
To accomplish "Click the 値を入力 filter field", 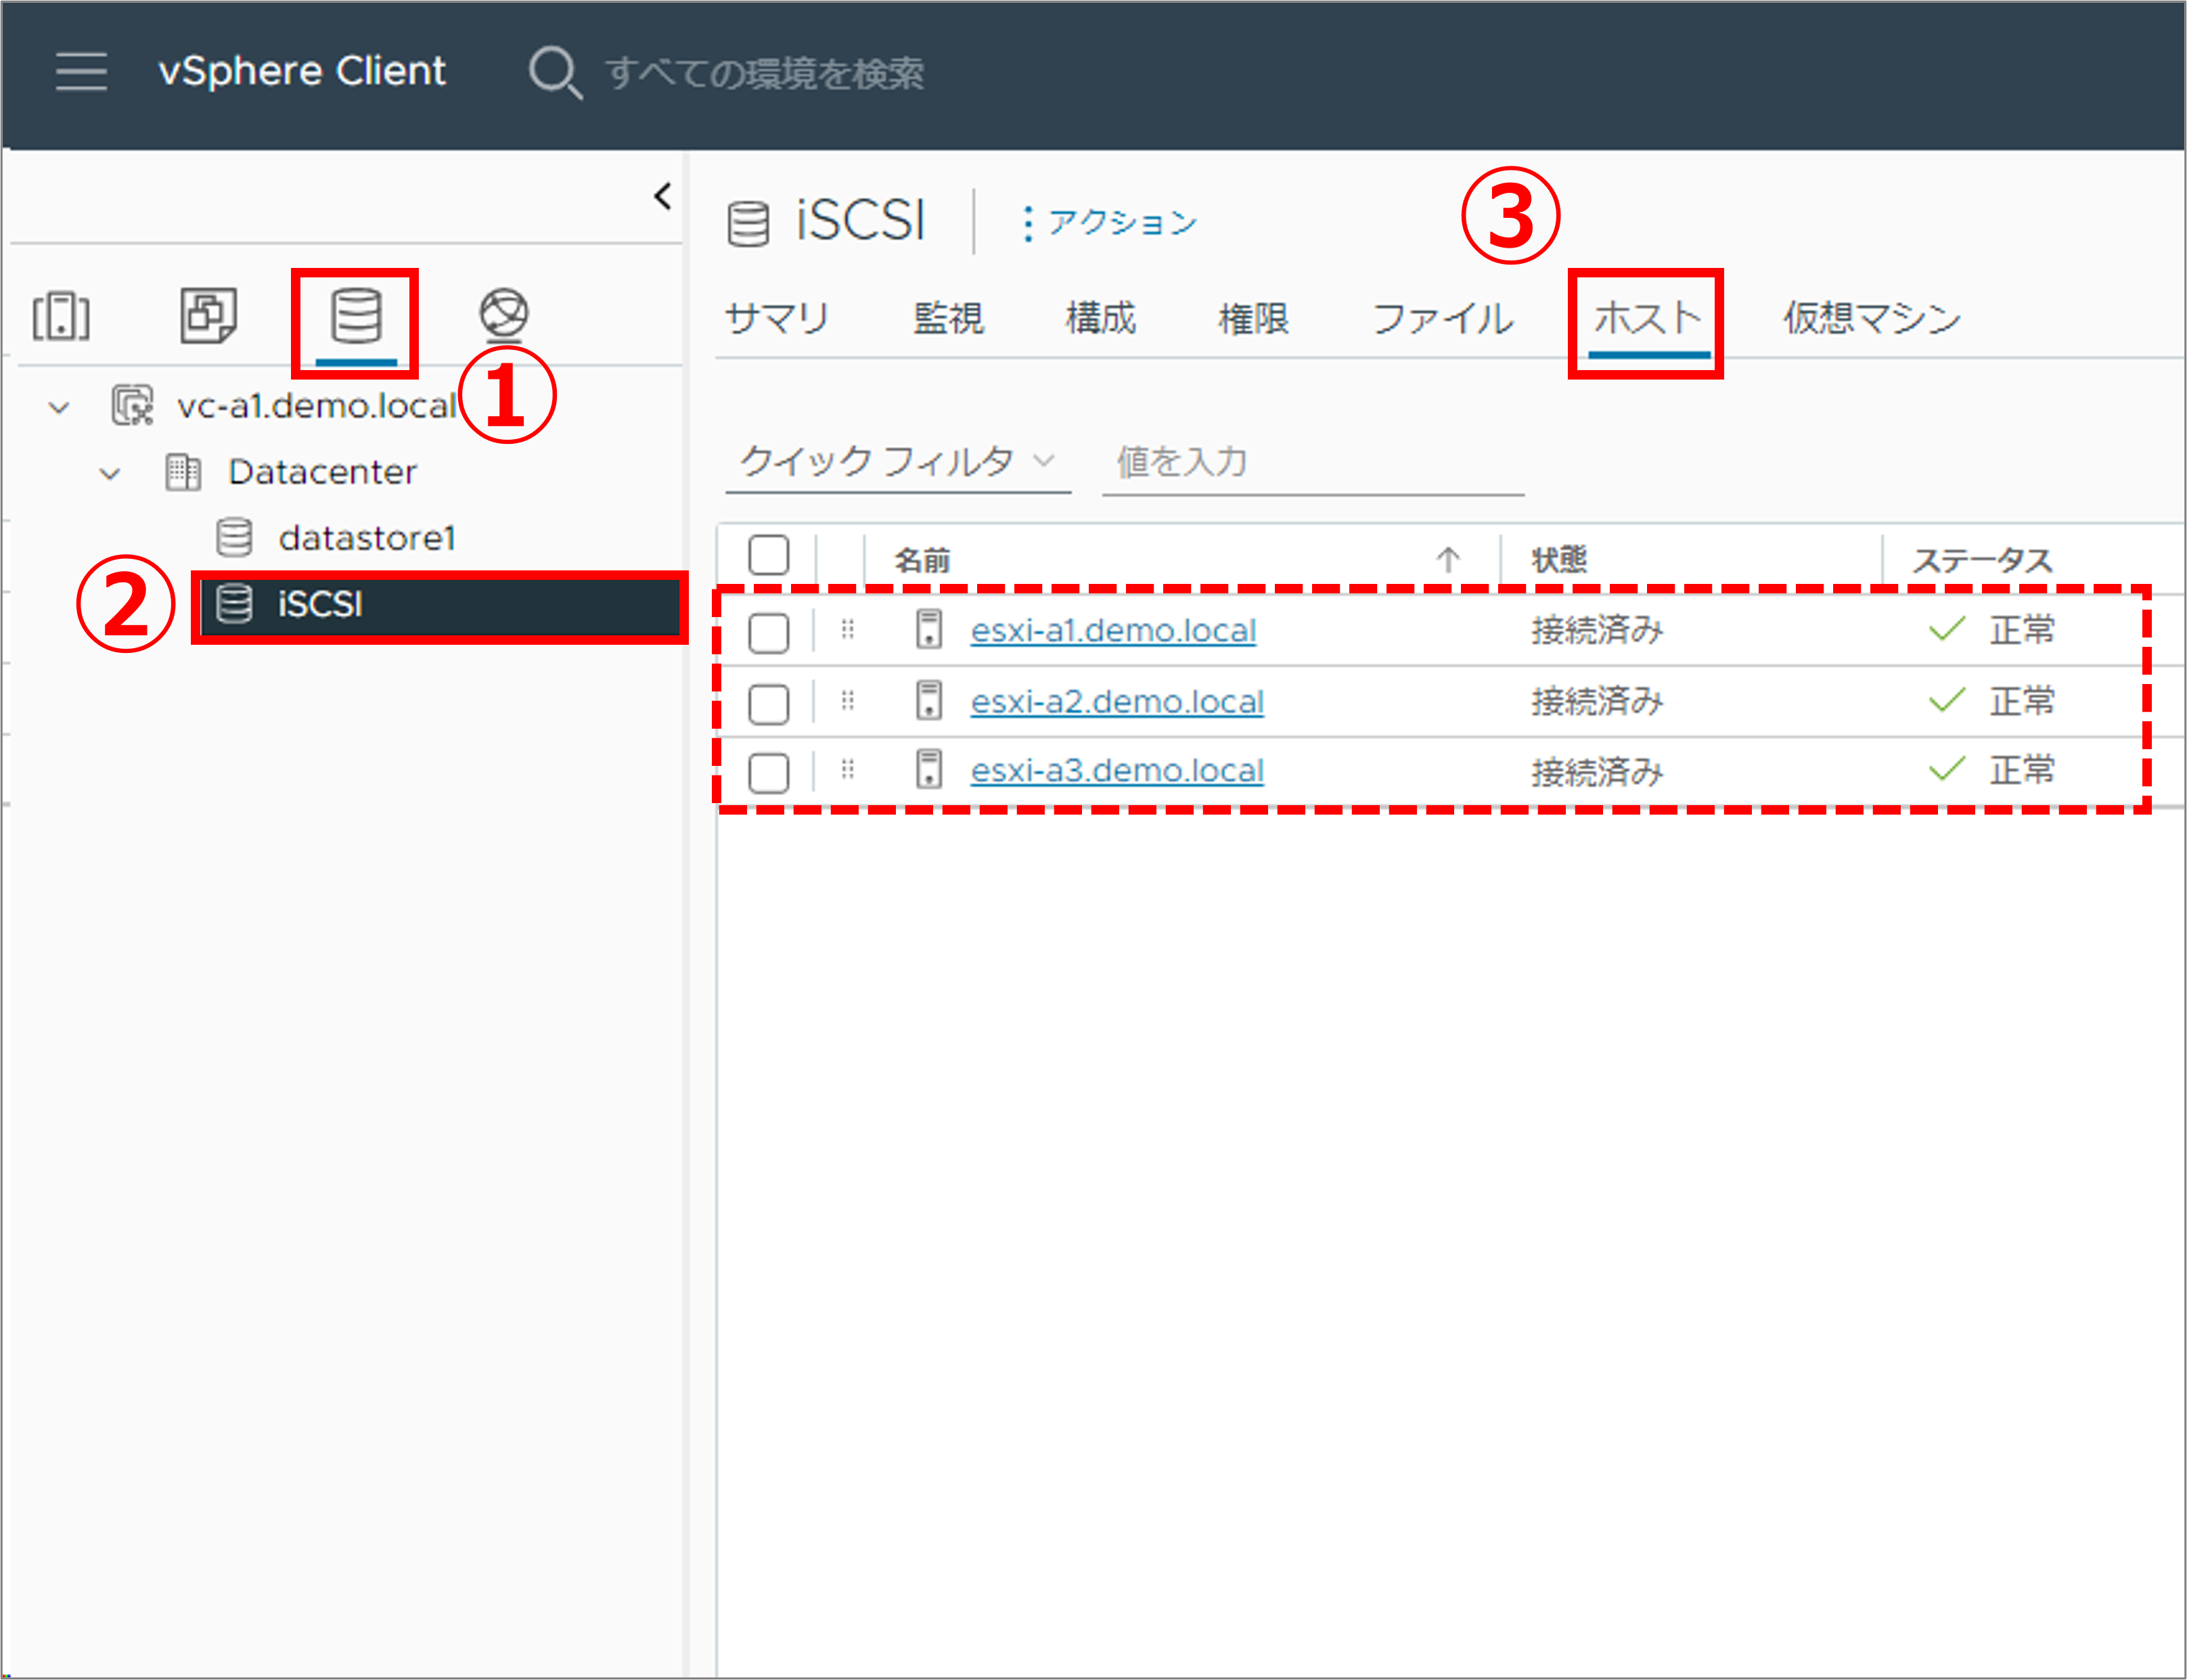I will 1313,462.
